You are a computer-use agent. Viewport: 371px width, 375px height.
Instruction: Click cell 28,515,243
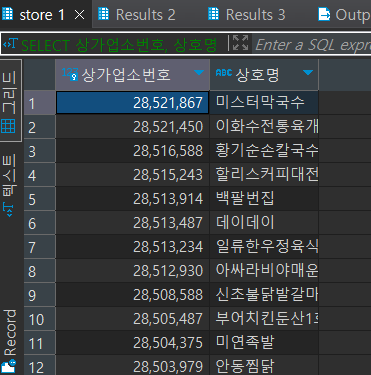tap(133, 175)
